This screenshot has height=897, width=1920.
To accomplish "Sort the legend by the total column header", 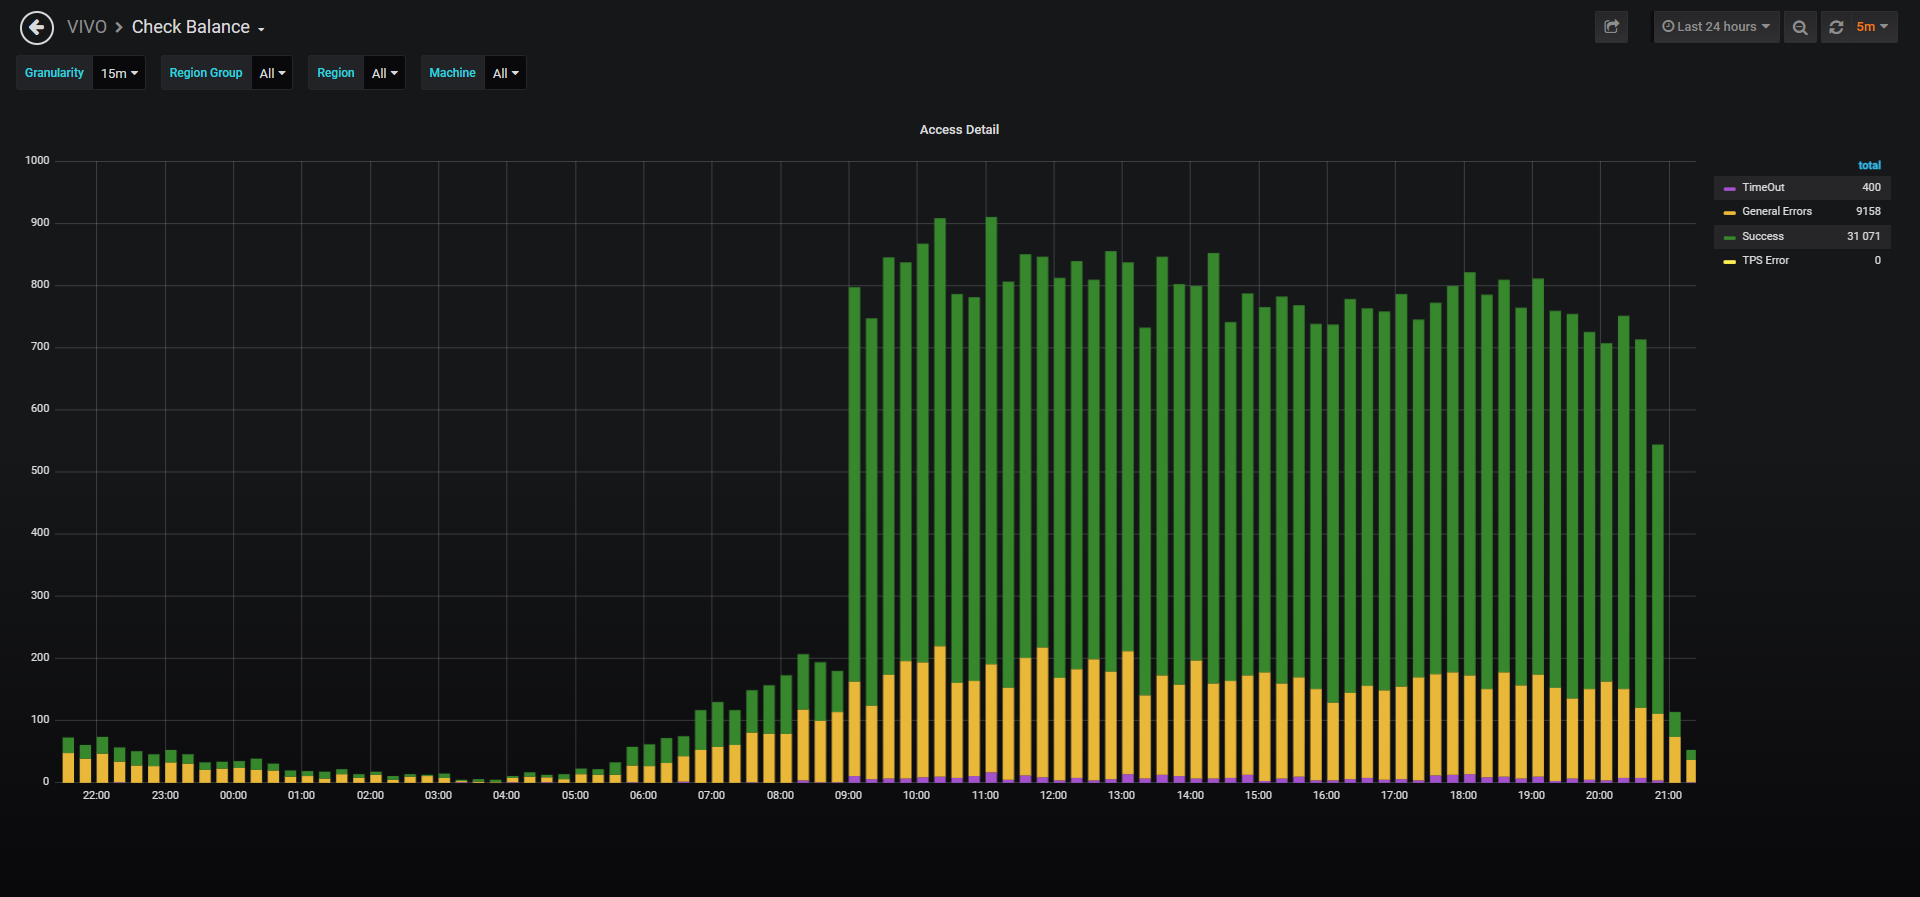I will (x=1869, y=165).
